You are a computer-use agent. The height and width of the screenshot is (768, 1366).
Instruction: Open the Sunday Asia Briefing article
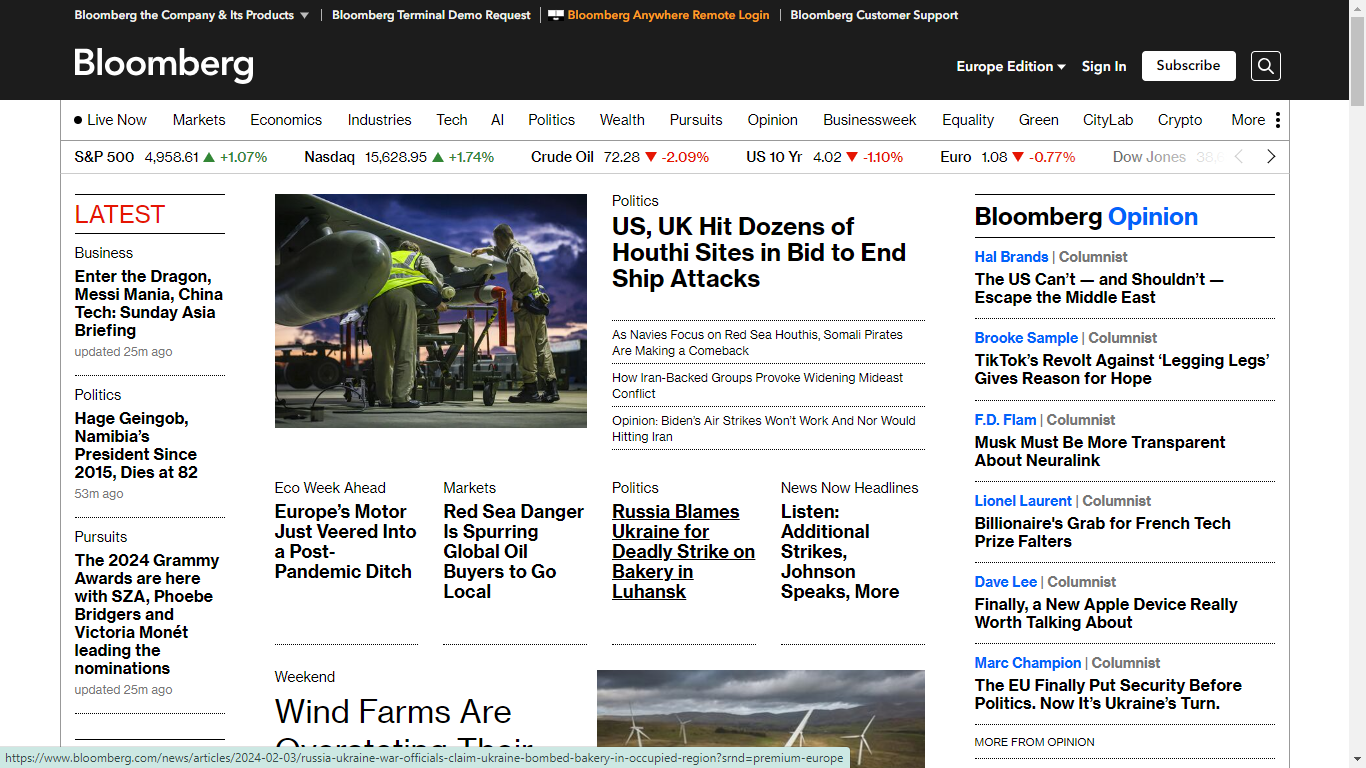tap(149, 303)
